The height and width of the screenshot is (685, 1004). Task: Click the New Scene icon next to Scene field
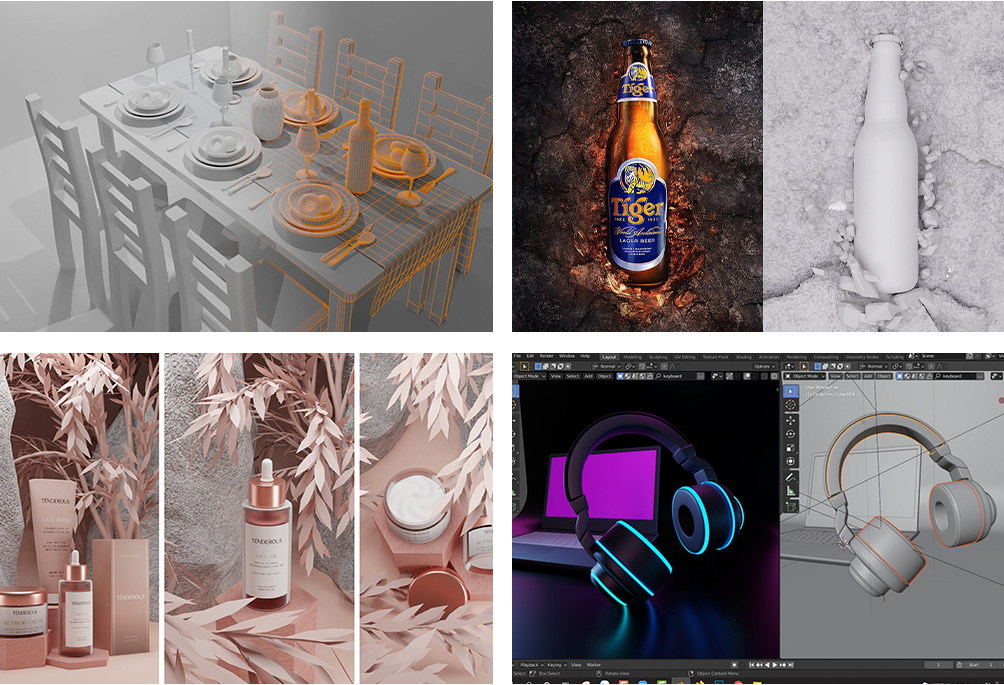click(x=969, y=356)
